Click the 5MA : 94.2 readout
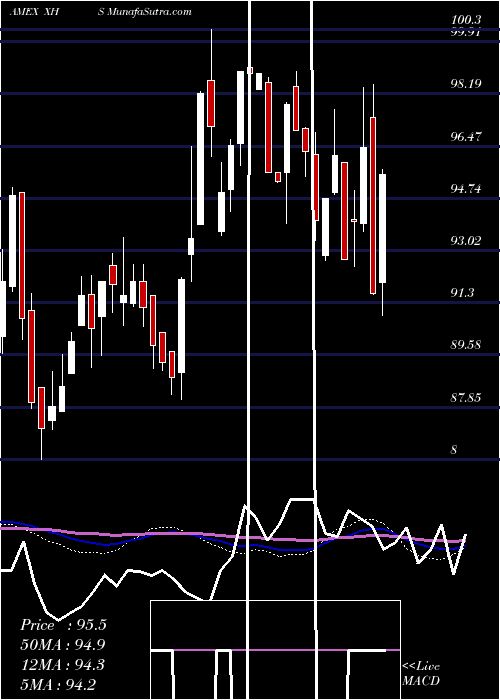Viewport: 500px width, 700px height. click(x=58, y=684)
